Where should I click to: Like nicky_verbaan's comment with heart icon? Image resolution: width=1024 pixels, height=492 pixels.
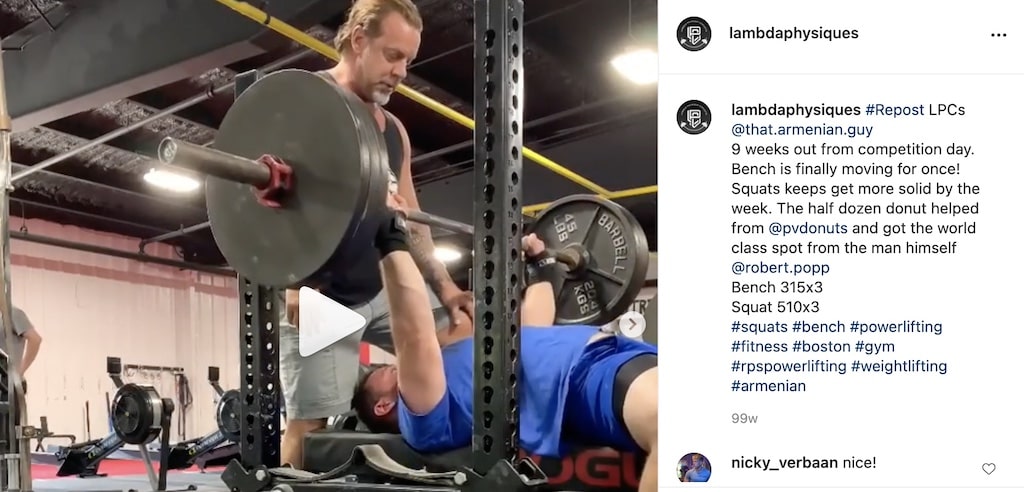[x=989, y=468]
